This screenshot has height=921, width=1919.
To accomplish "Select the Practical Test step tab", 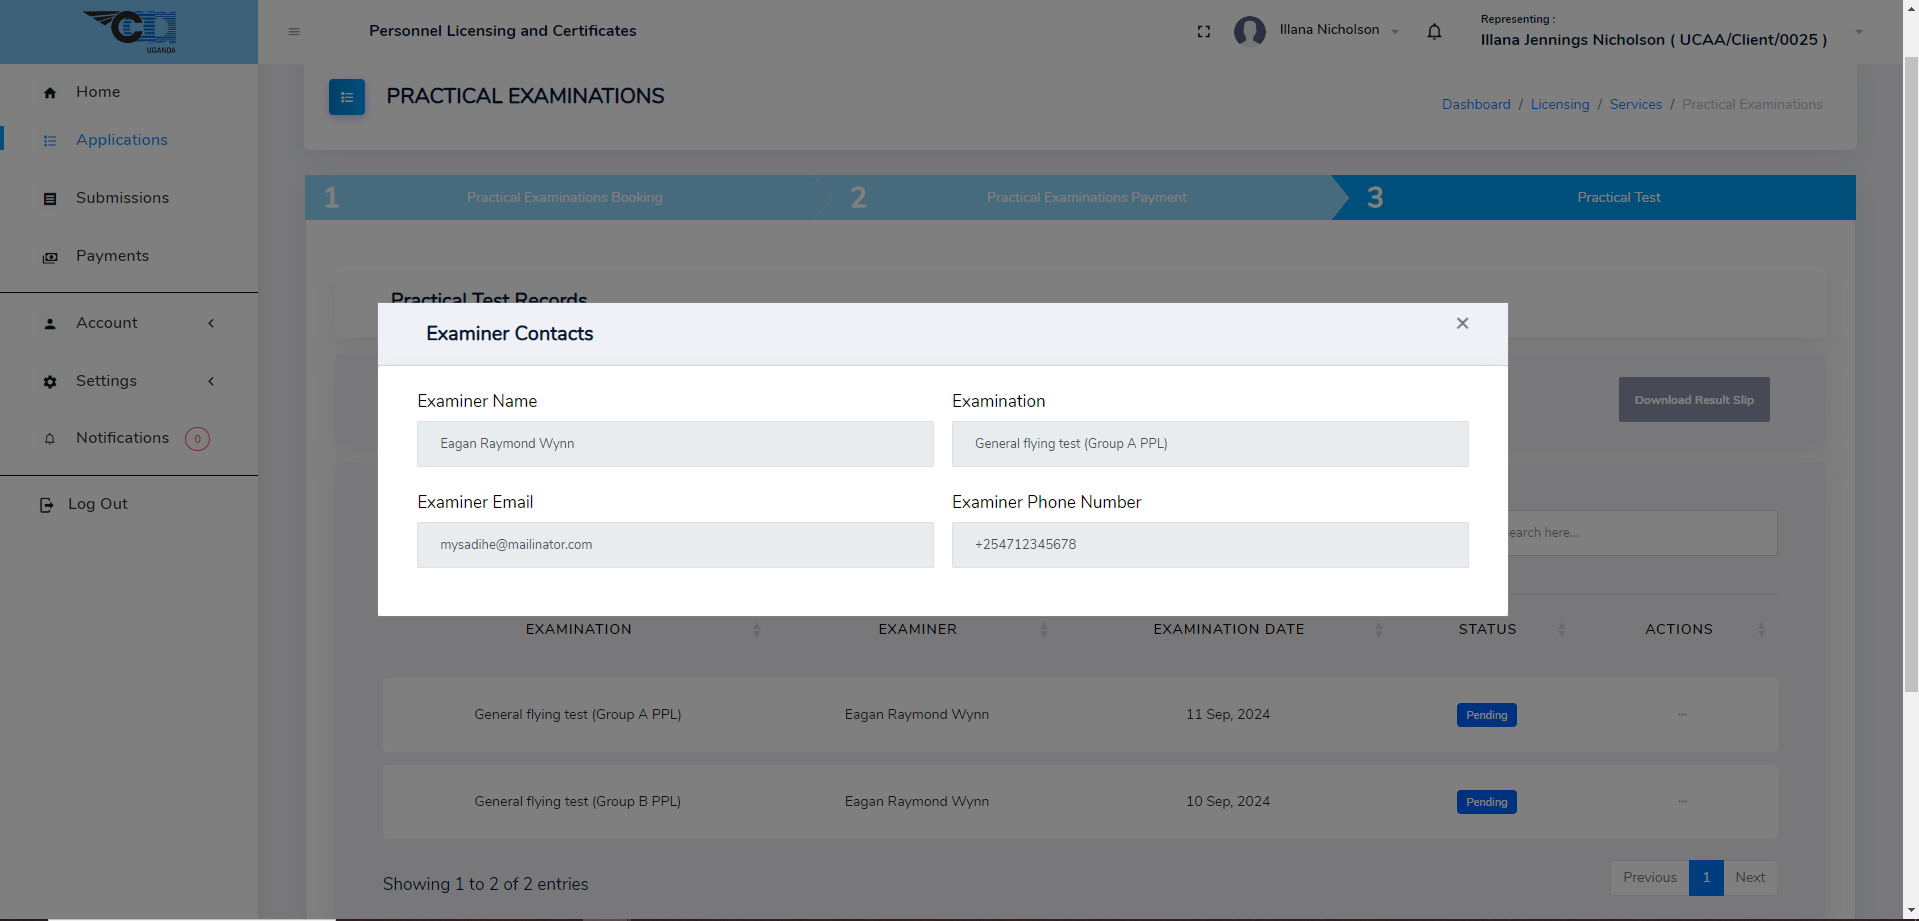I will [1617, 198].
